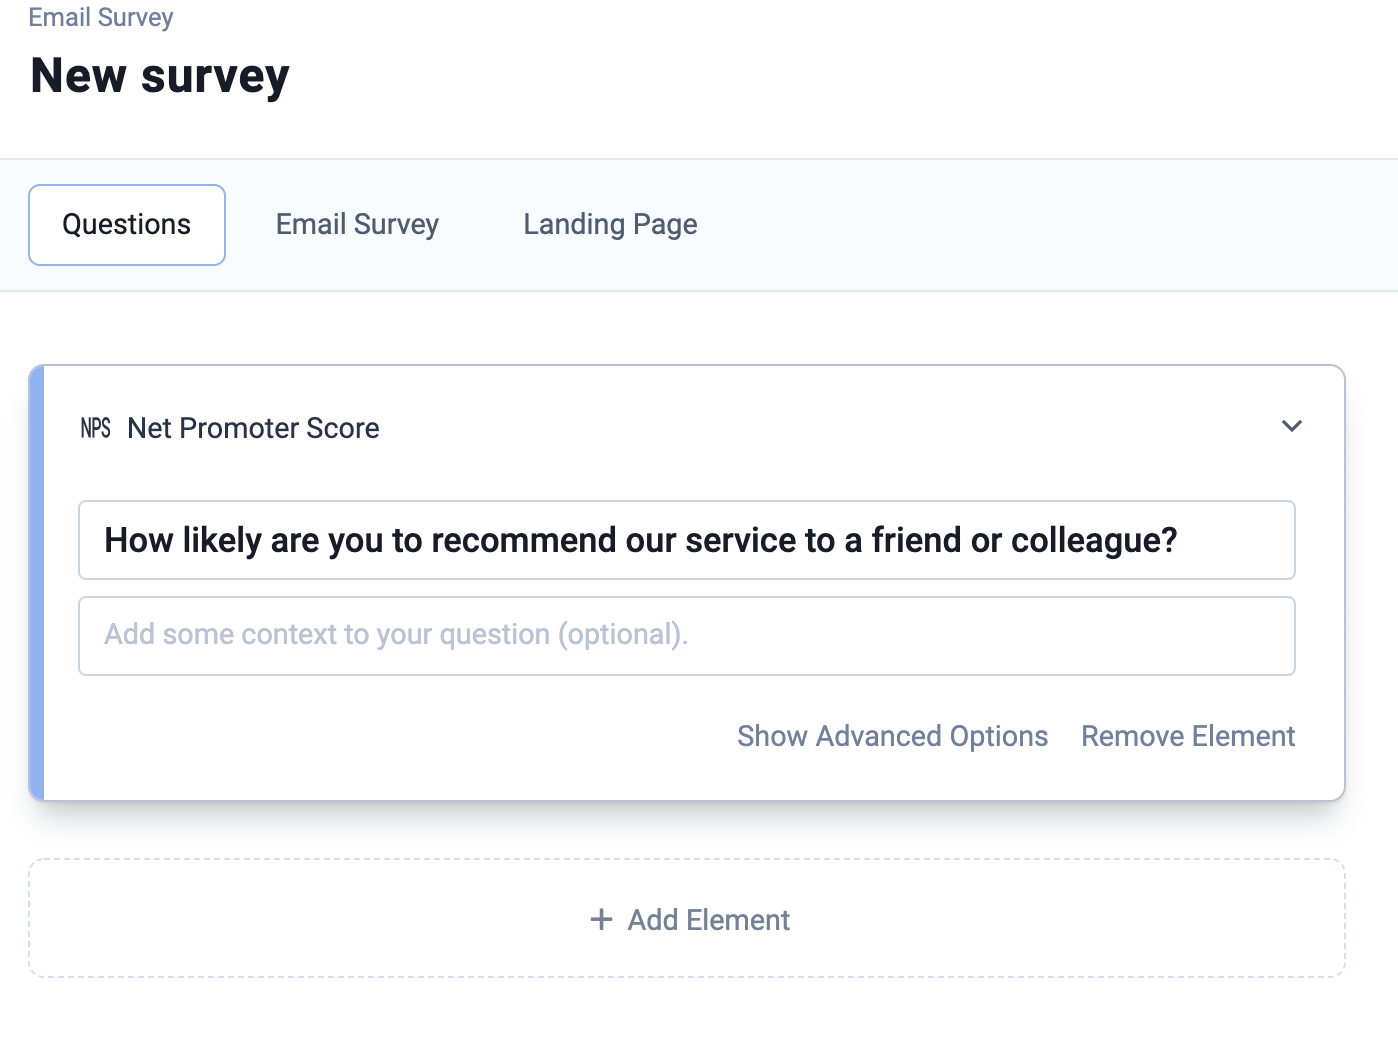Select the blue accent bar on the card
Image resolution: width=1398 pixels, height=1042 pixels.
click(x=37, y=582)
